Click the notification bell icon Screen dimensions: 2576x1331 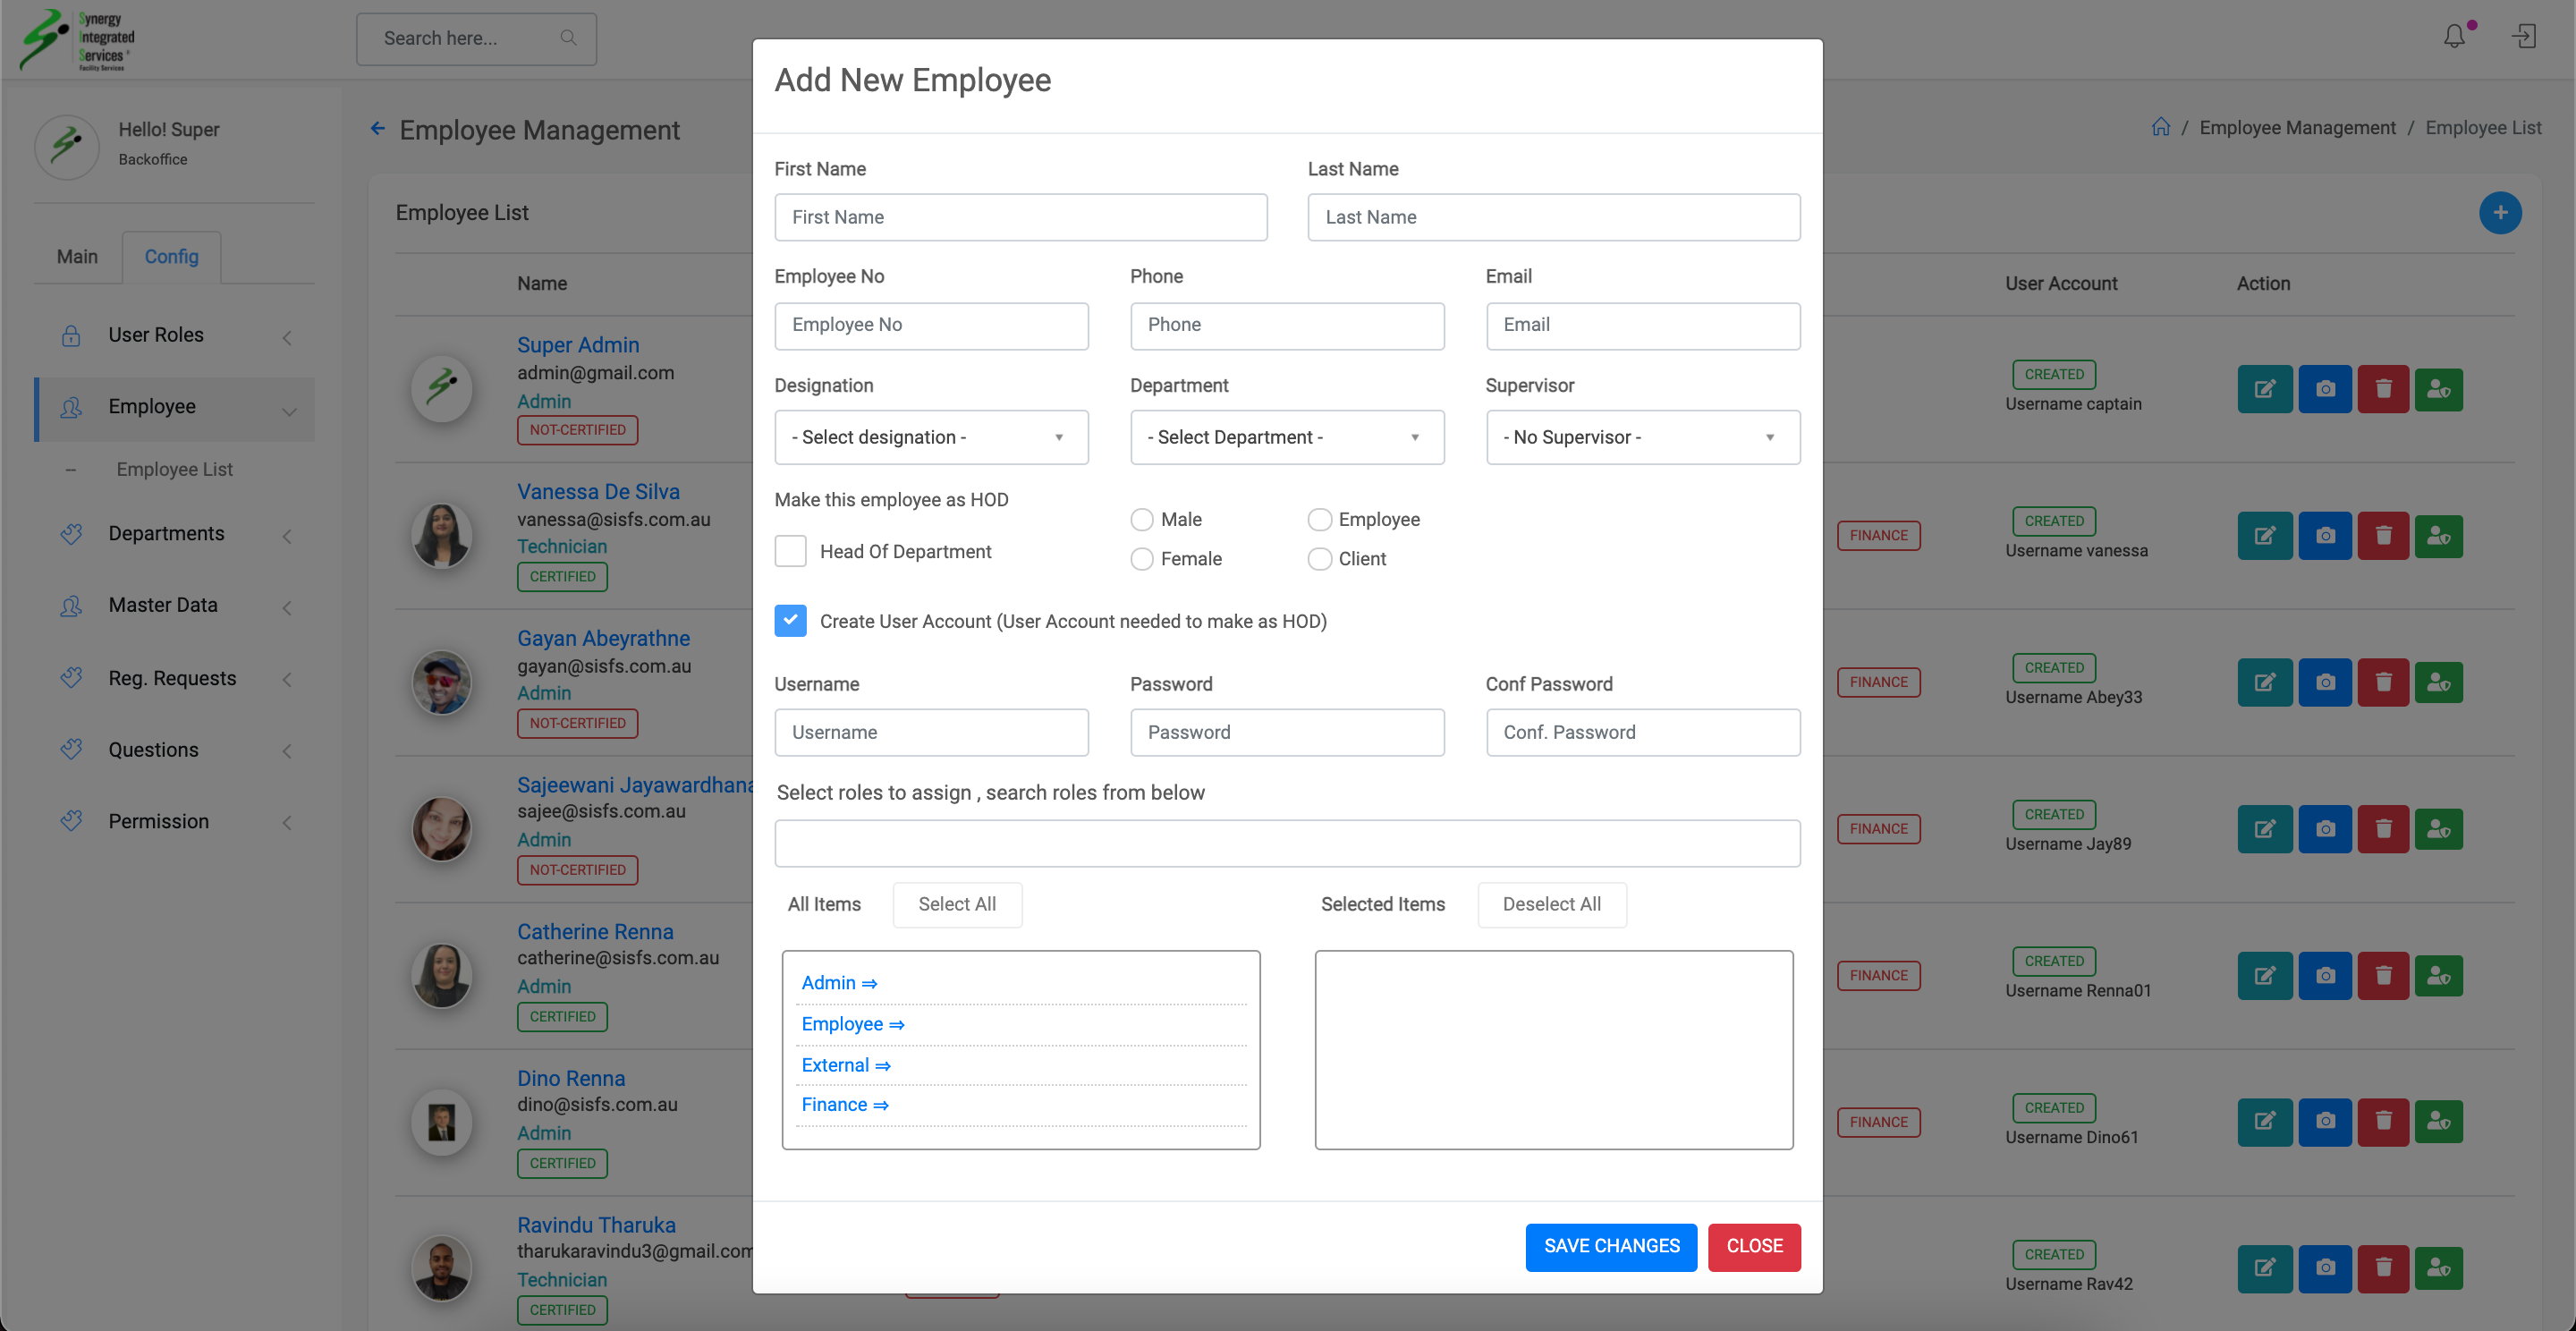pyautogui.click(x=2454, y=37)
